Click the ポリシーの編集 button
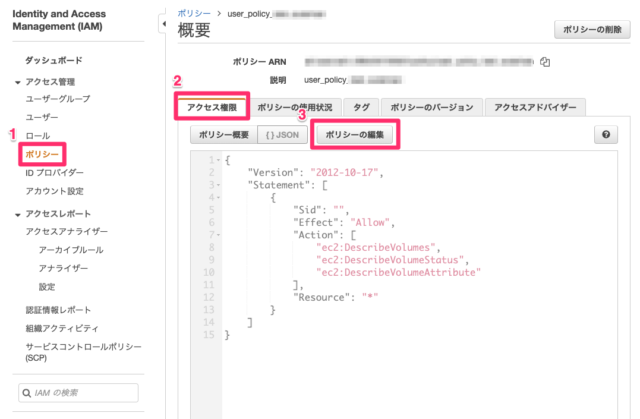The width and height of the screenshot is (640, 419). (355, 135)
